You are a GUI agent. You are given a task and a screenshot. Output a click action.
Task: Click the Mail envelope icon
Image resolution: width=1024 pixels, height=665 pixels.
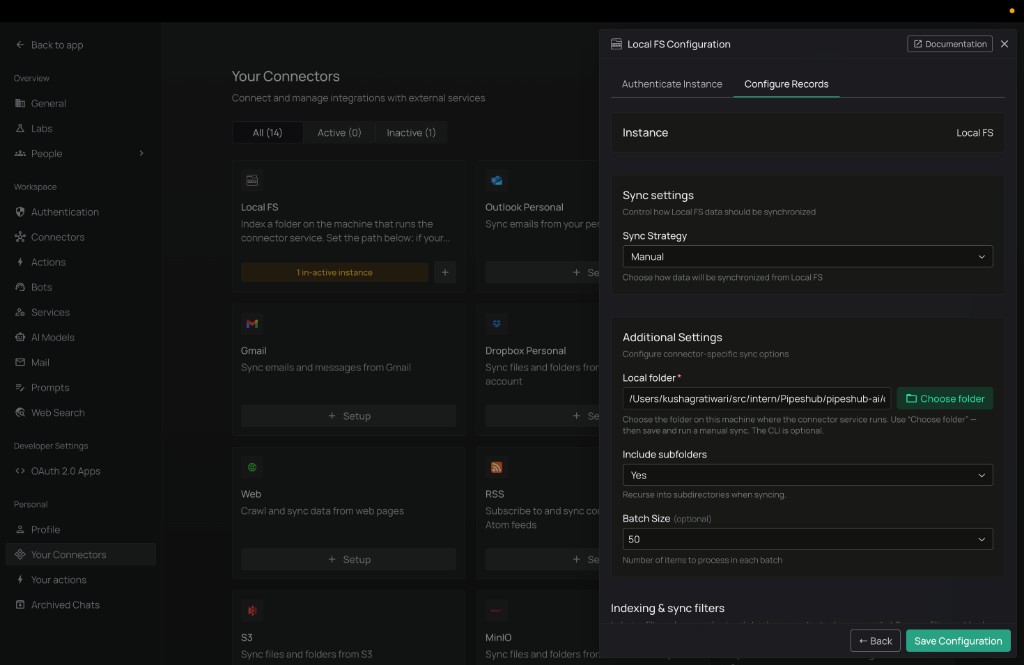coord(20,362)
